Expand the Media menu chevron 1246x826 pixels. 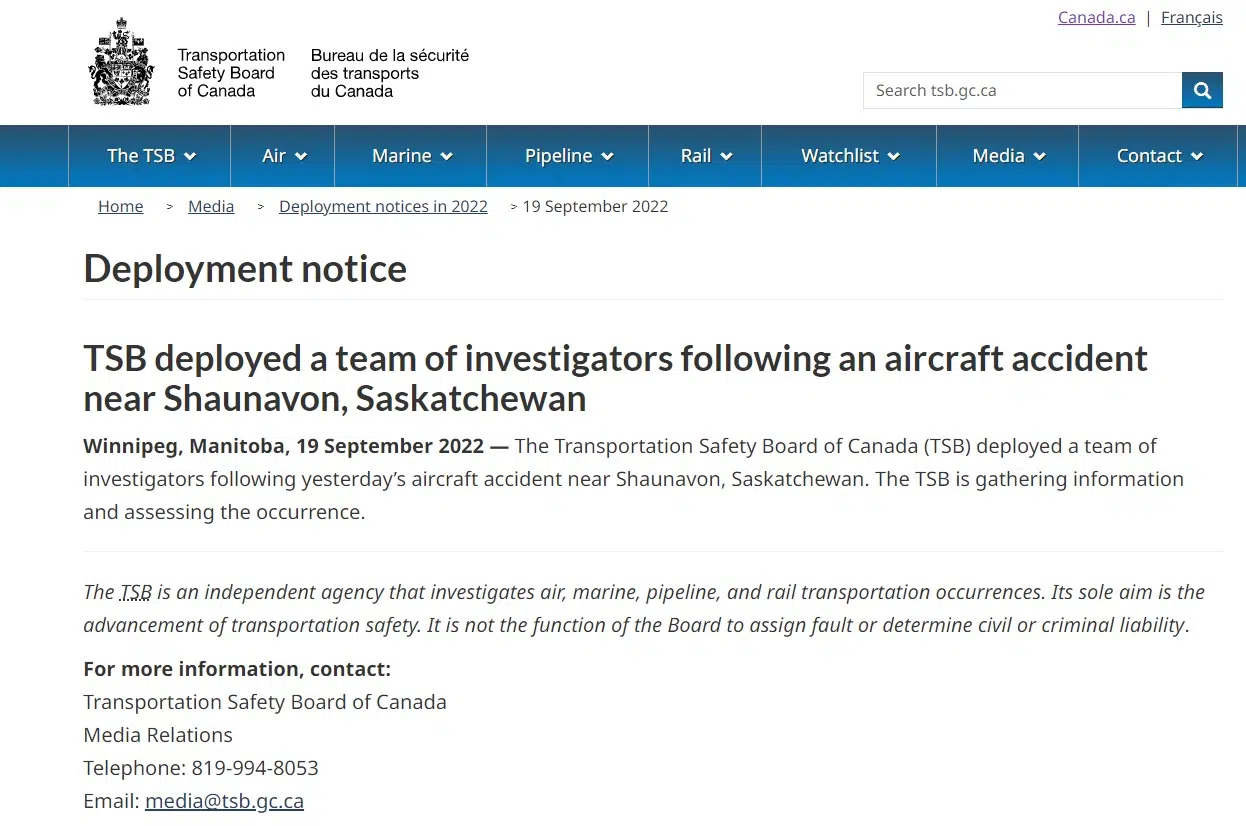click(1039, 156)
